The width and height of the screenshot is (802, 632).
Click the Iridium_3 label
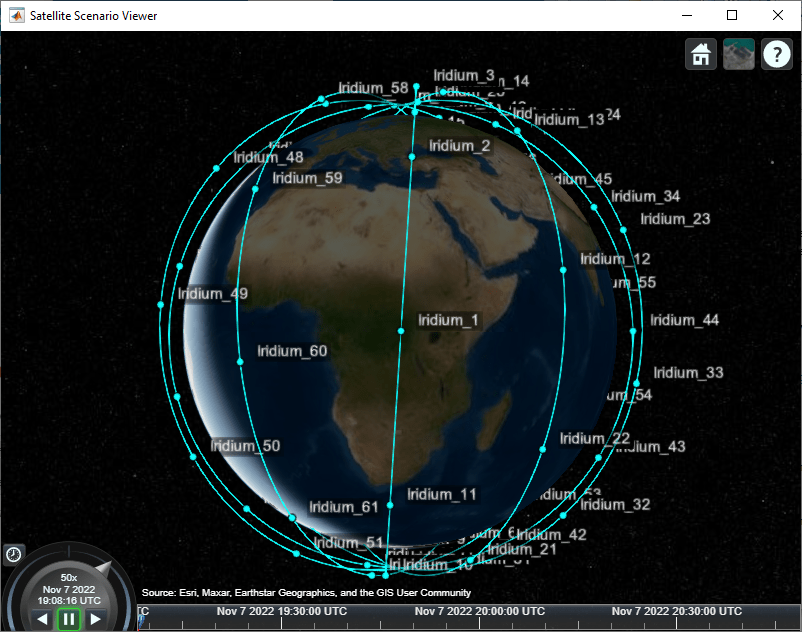pos(464,76)
